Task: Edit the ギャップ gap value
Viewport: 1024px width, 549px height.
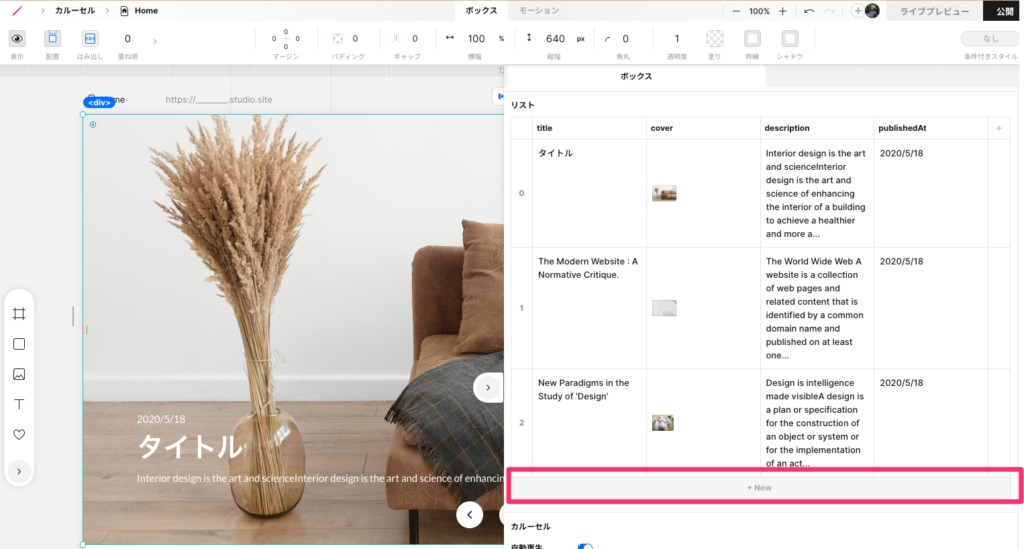Action: coord(415,39)
